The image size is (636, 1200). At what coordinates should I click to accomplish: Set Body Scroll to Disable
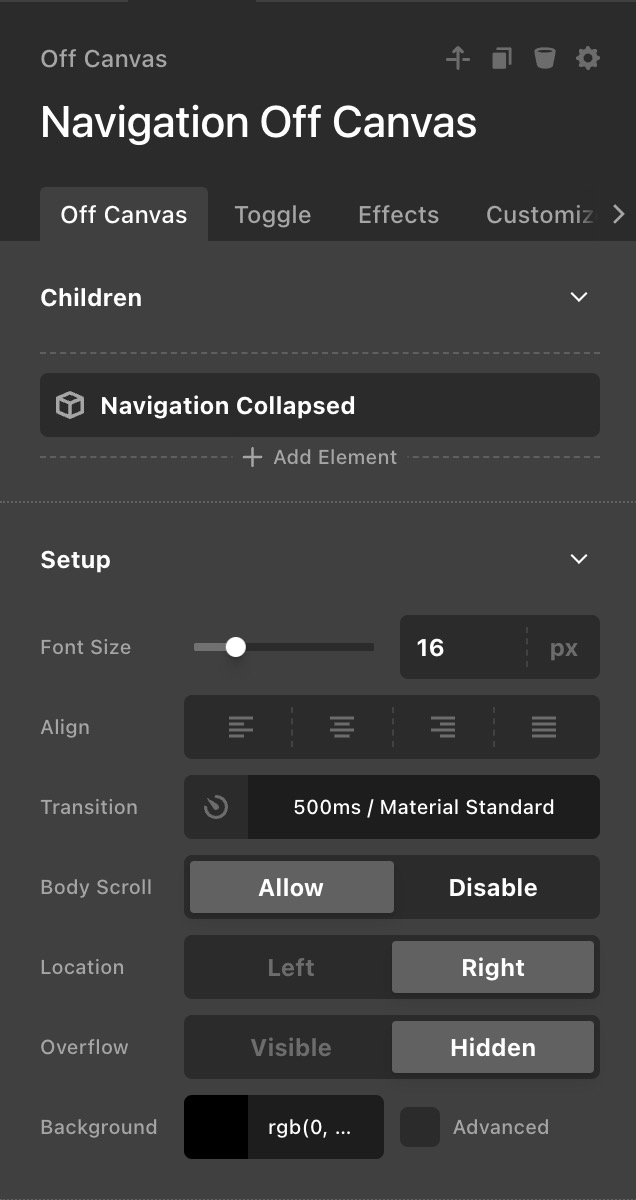[x=493, y=887]
